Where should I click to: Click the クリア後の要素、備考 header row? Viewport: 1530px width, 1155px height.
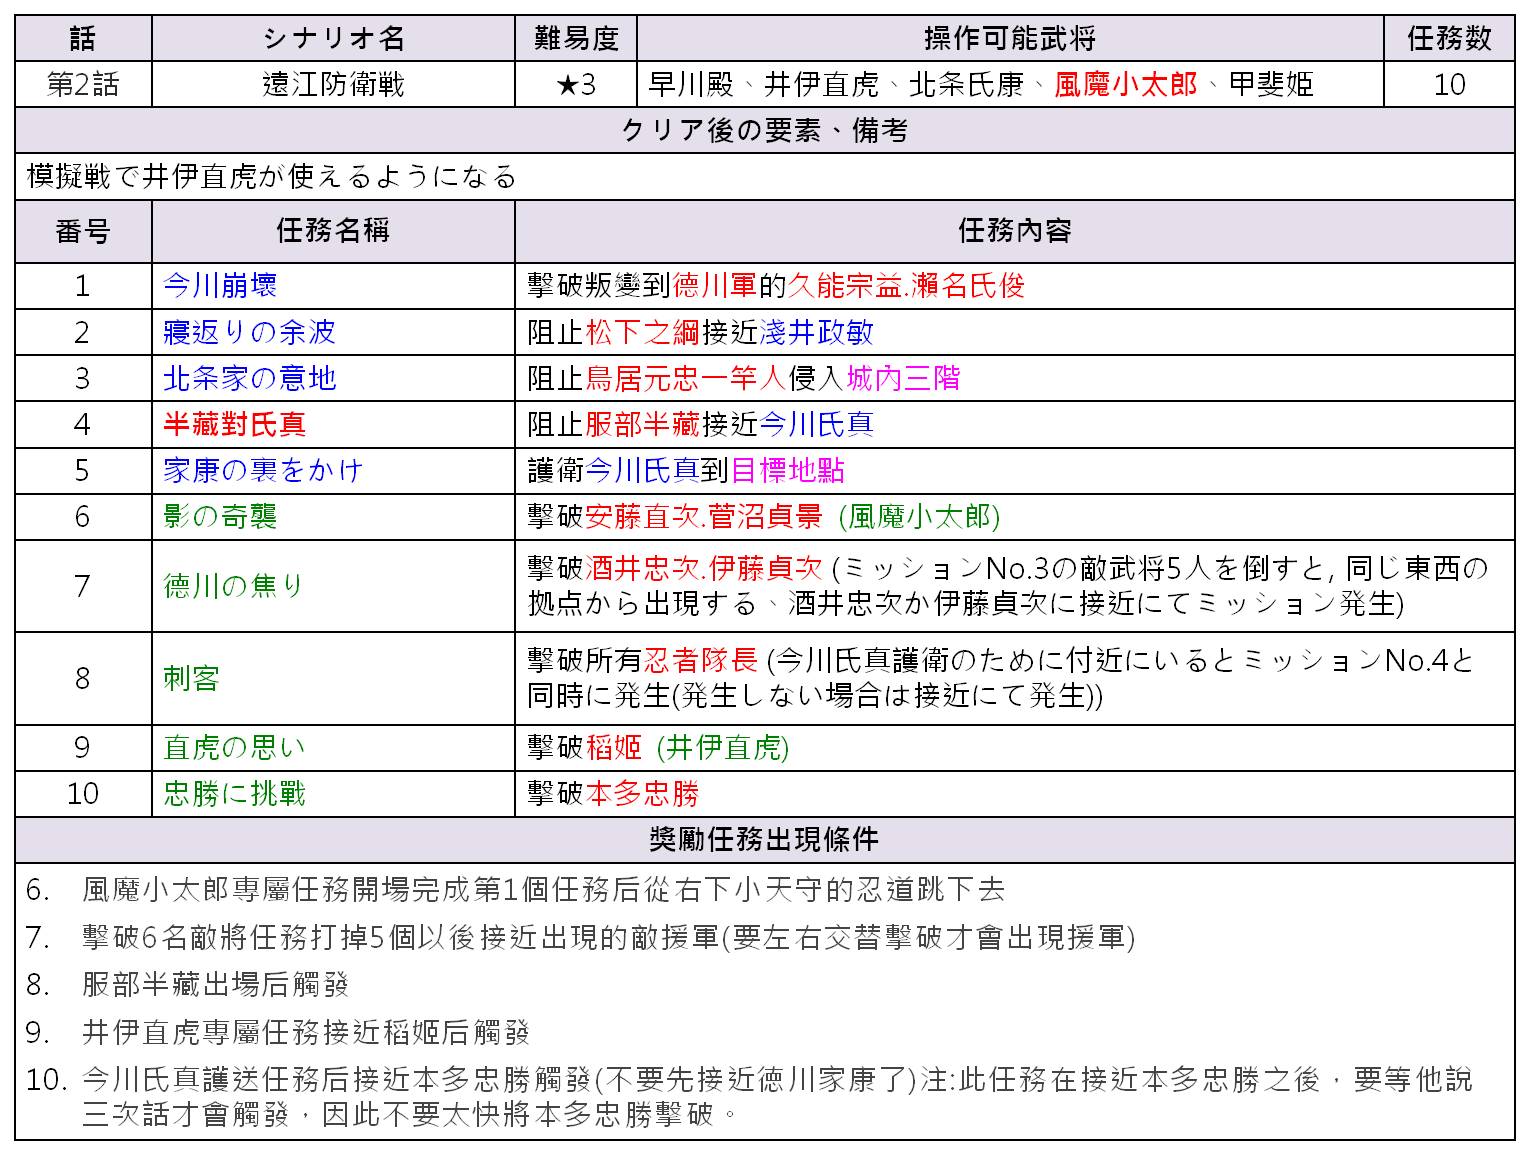pyautogui.click(x=765, y=130)
